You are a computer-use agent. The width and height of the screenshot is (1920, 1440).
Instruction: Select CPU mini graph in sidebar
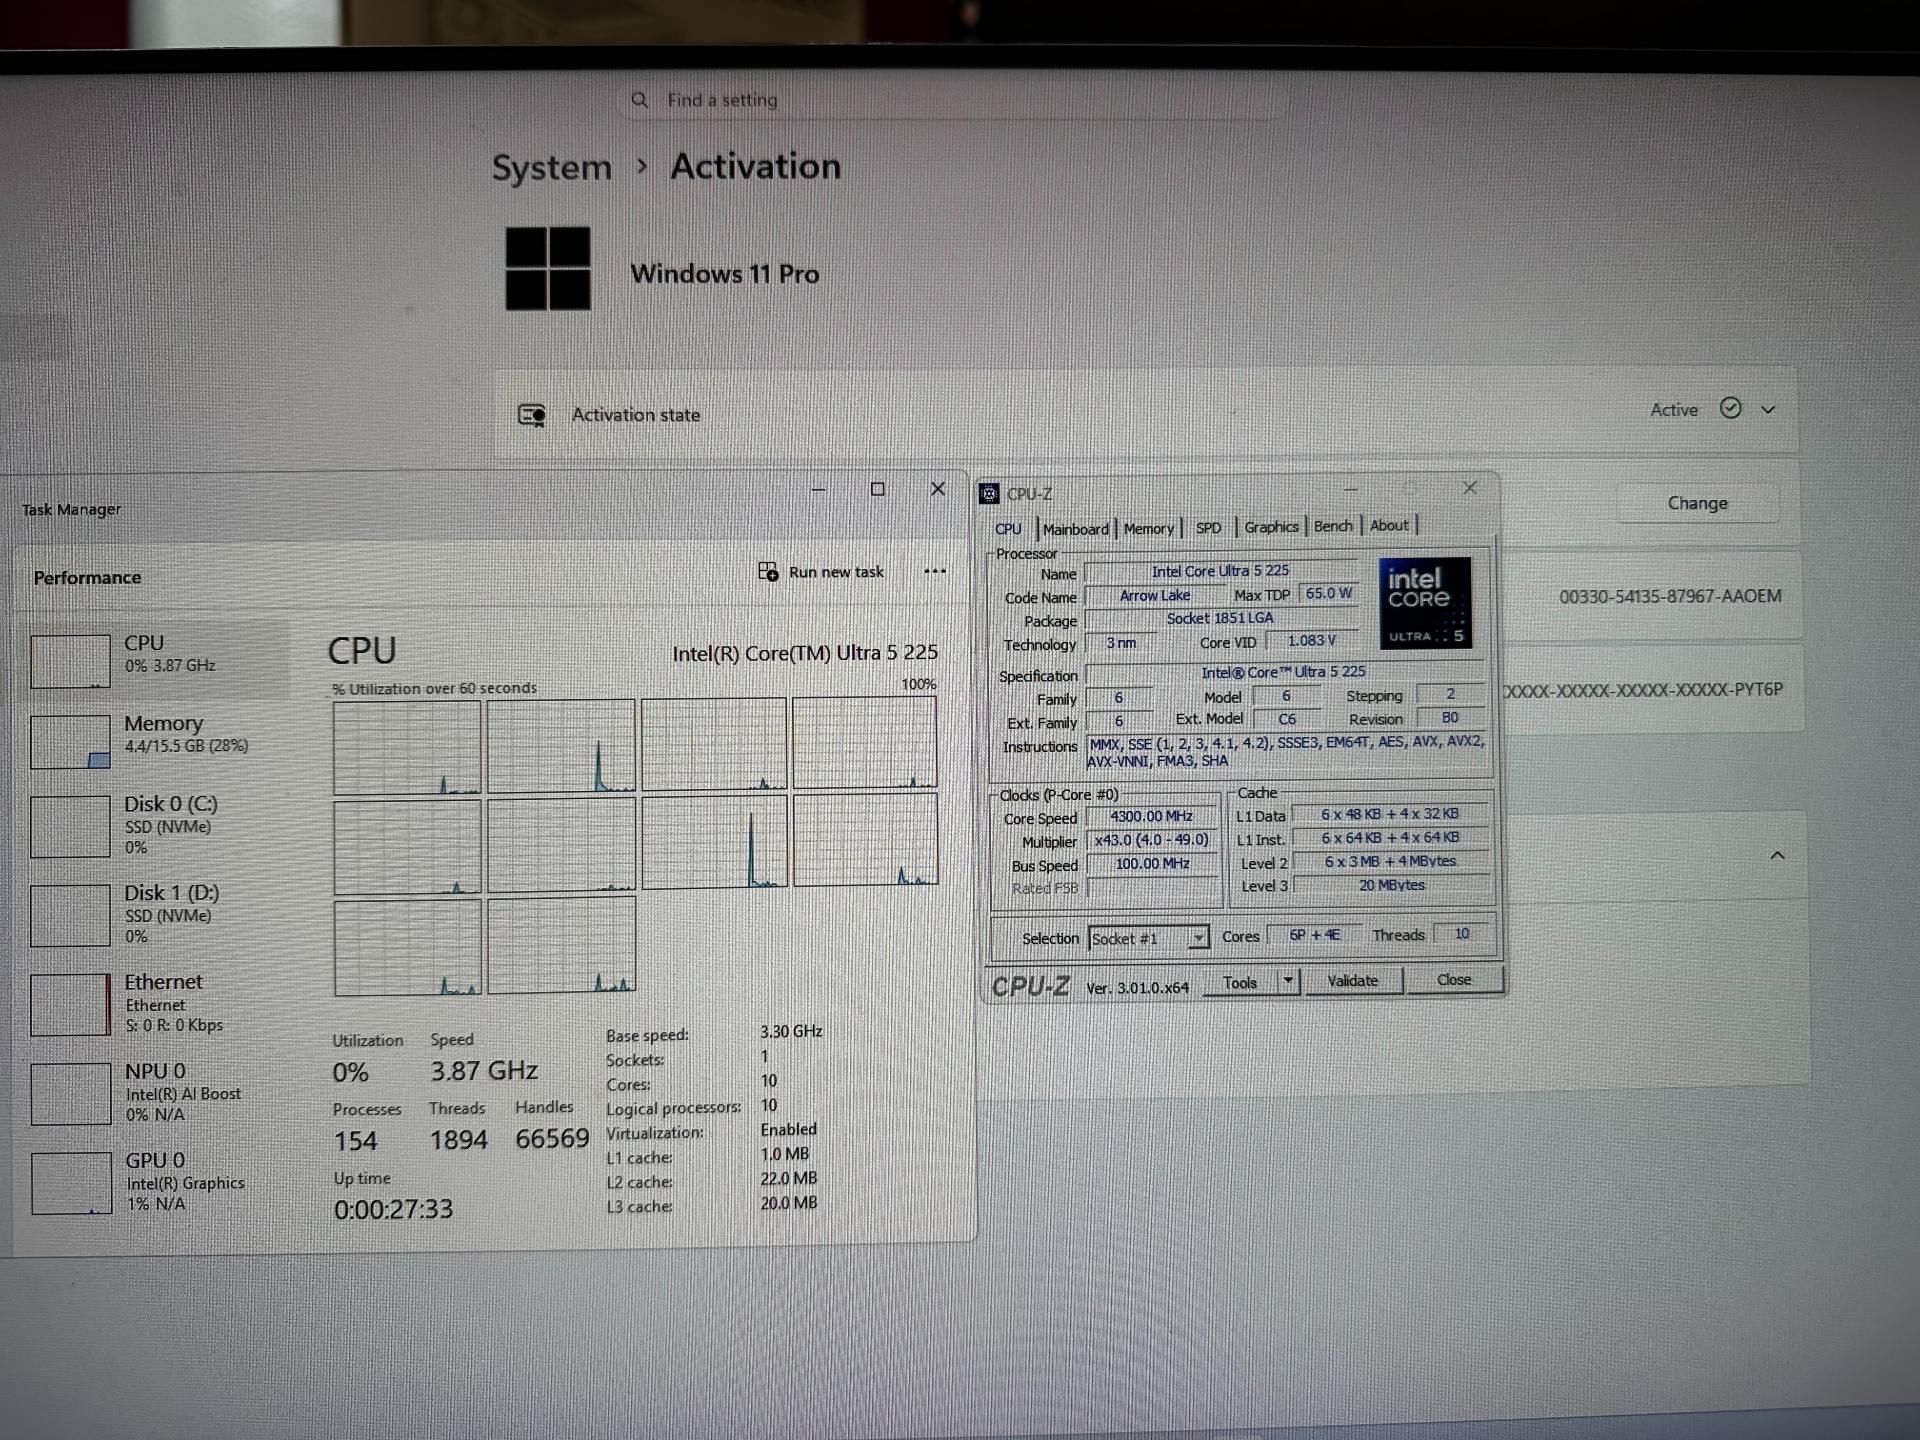point(70,661)
